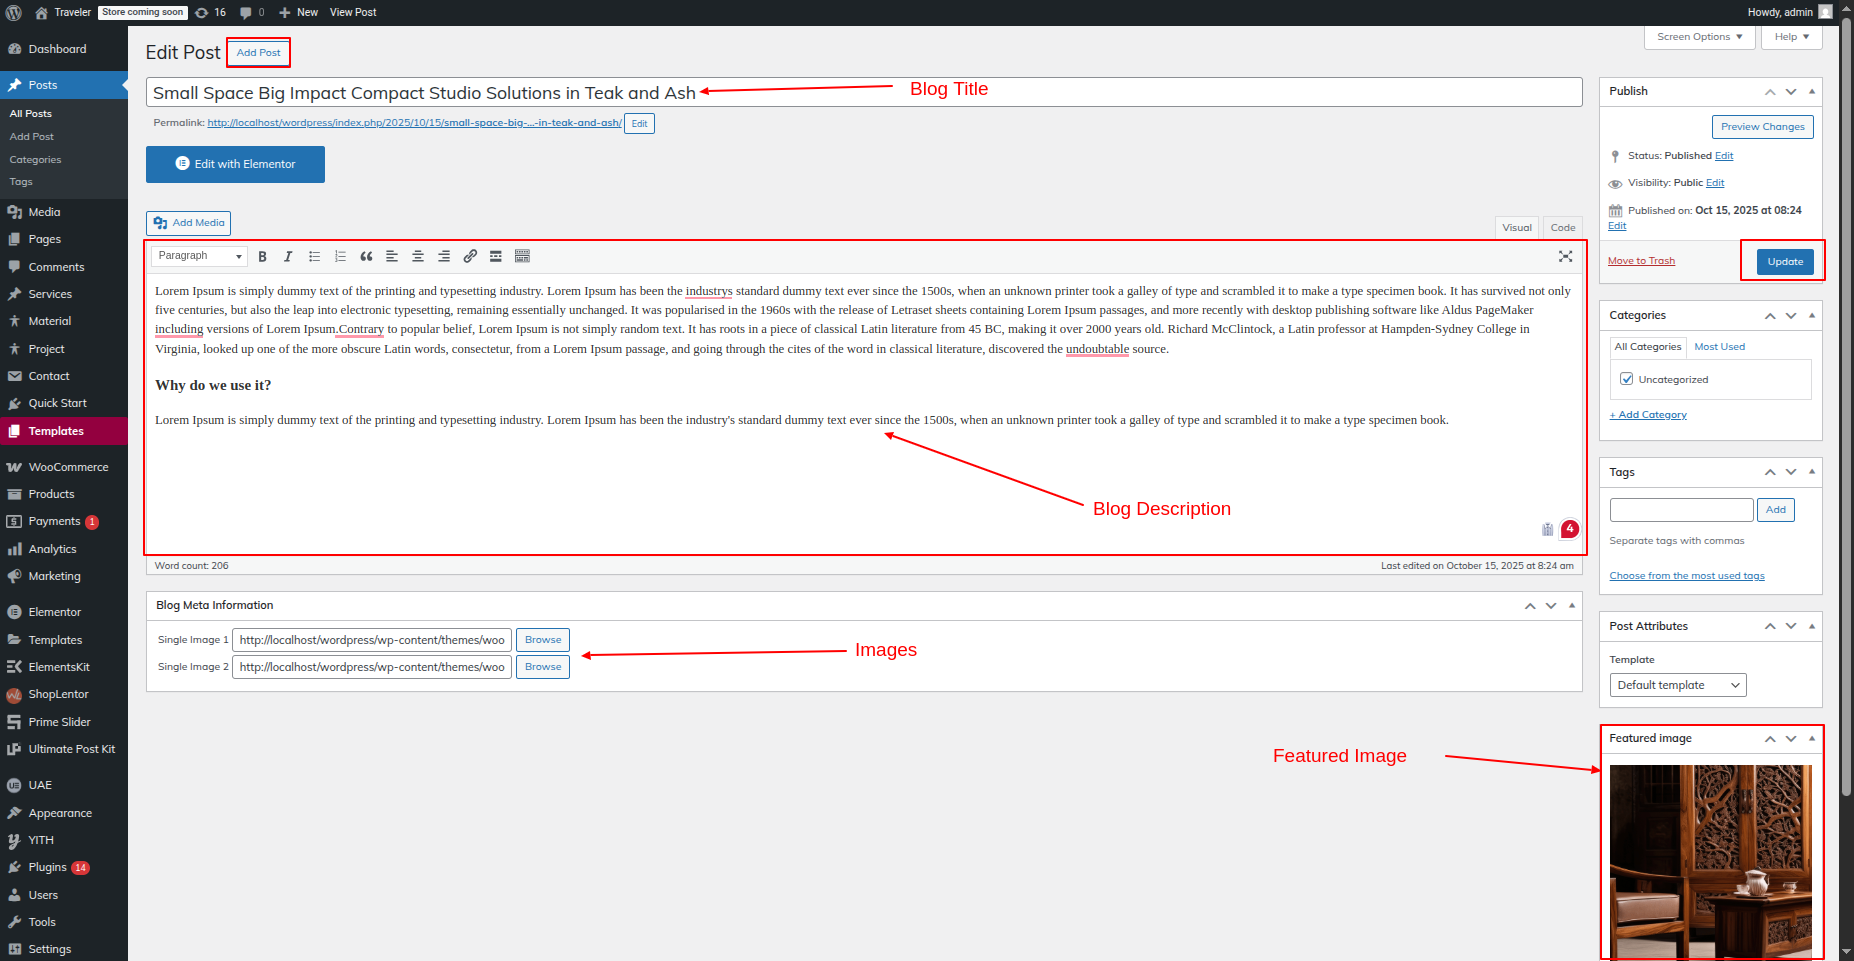Toggle the editor toolbar icon
This screenshot has height=961, width=1854.
(522, 257)
